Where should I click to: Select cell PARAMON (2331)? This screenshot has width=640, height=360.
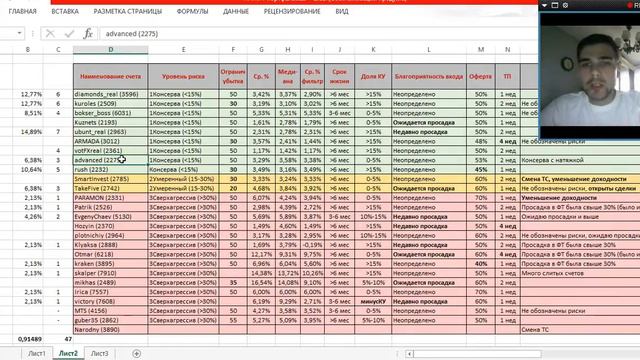coord(111,198)
